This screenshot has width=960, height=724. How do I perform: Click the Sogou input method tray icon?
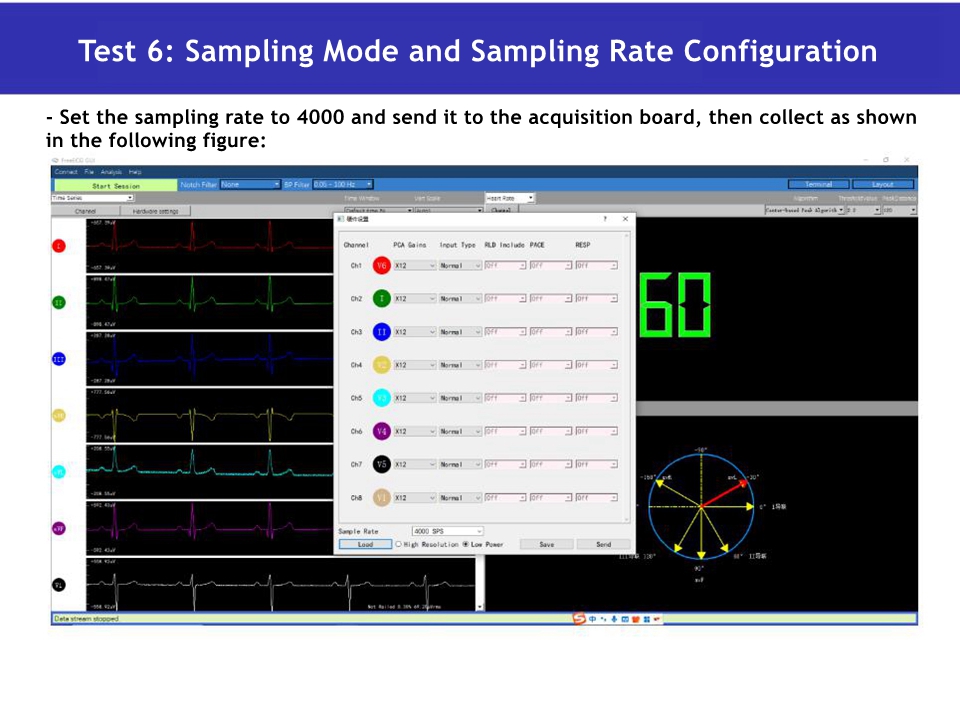tap(579, 619)
